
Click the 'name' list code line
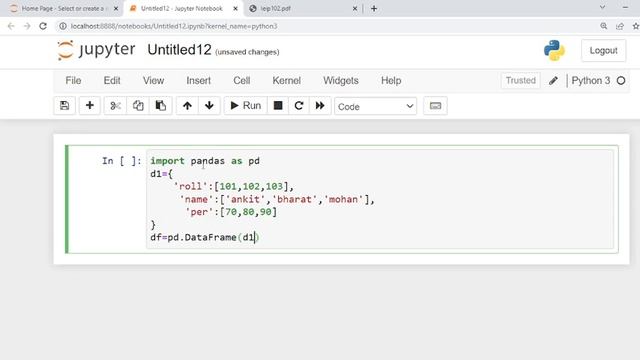(x=277, y=199)
